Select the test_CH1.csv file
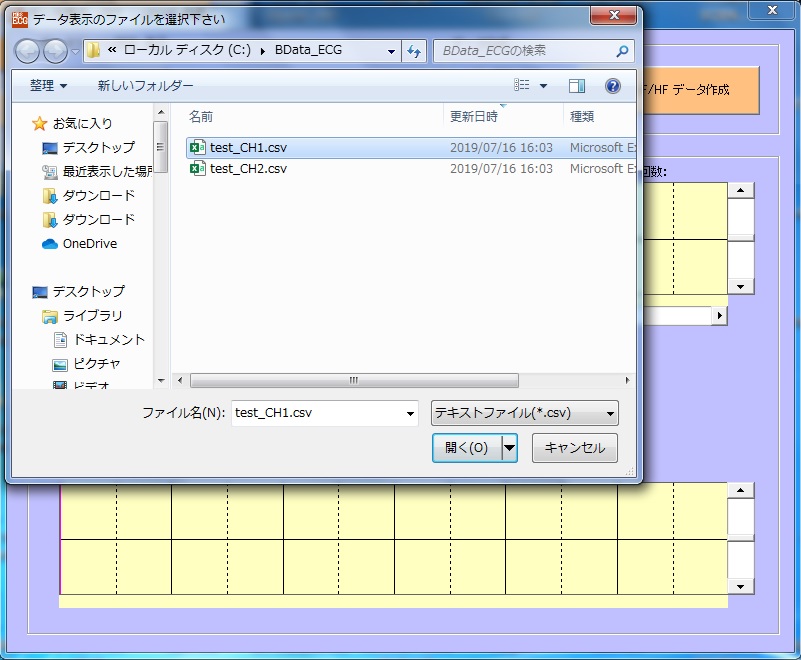 (248, 147)
